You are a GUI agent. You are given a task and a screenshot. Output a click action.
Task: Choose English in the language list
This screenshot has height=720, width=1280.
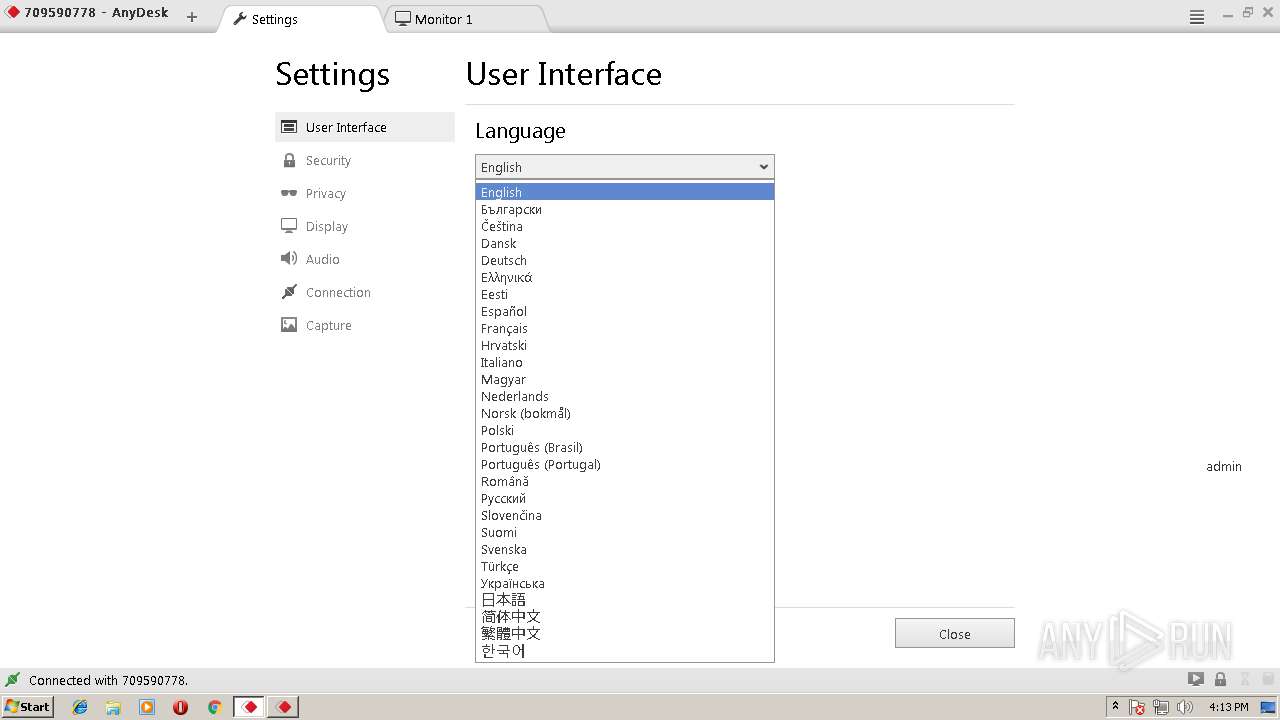[625, 192]
